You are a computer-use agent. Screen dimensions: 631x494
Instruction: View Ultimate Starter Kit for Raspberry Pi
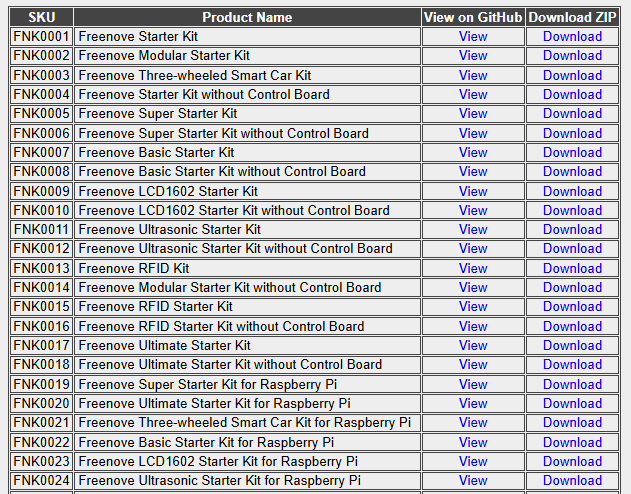coord(473,404)
